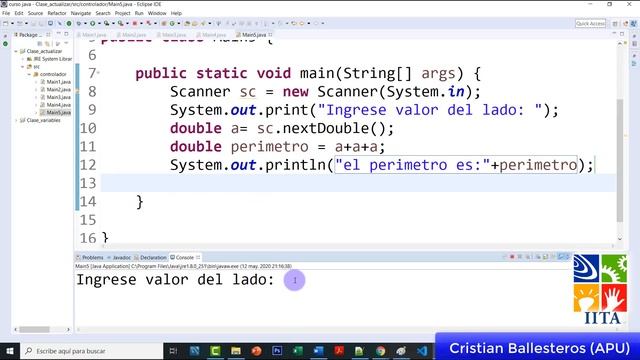Click the Debug toolbar icon

(x=78, y=23)
